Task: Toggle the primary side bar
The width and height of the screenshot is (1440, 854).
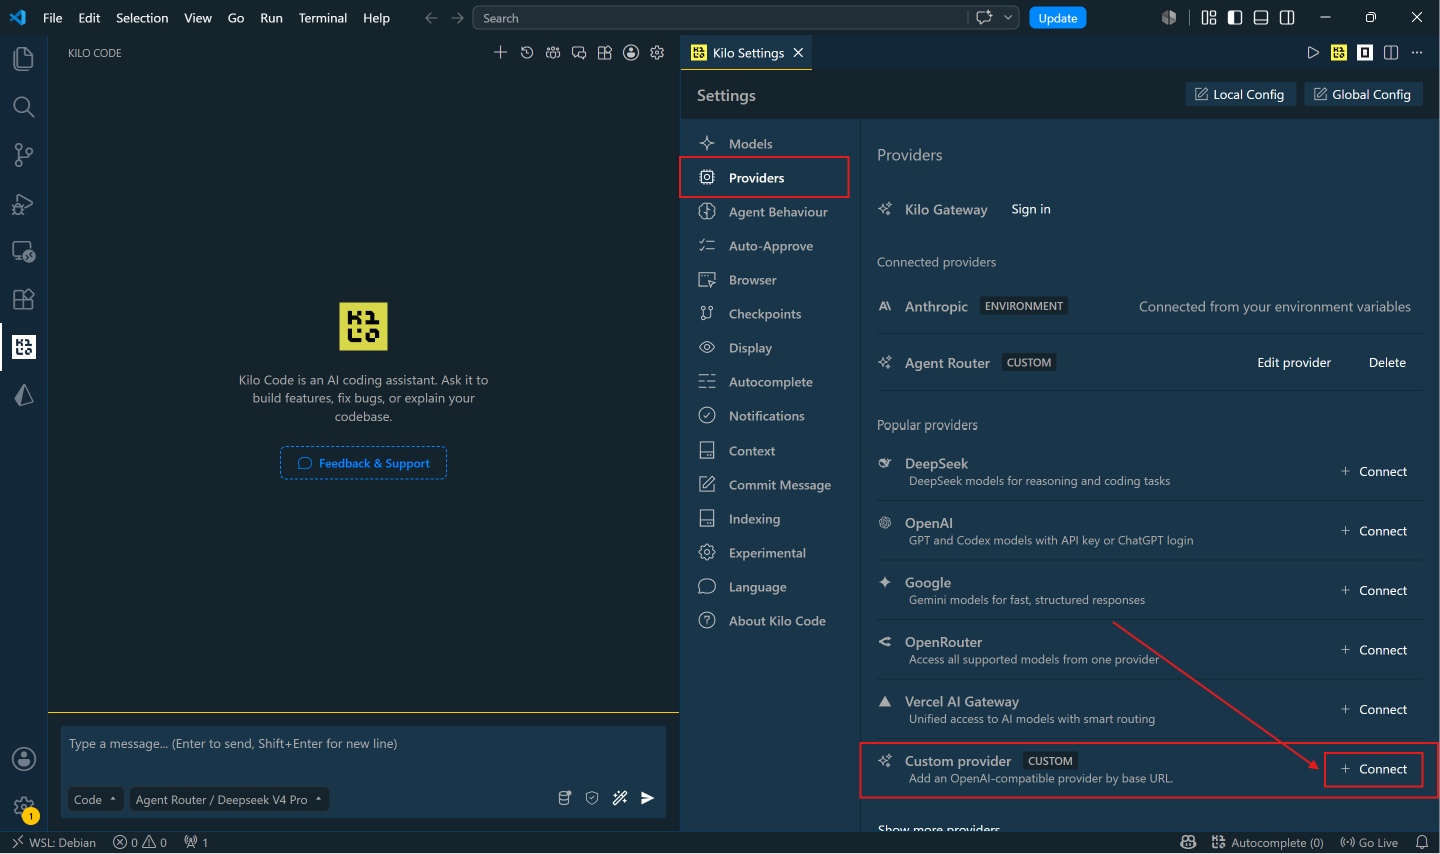Action: point(1235,18)
